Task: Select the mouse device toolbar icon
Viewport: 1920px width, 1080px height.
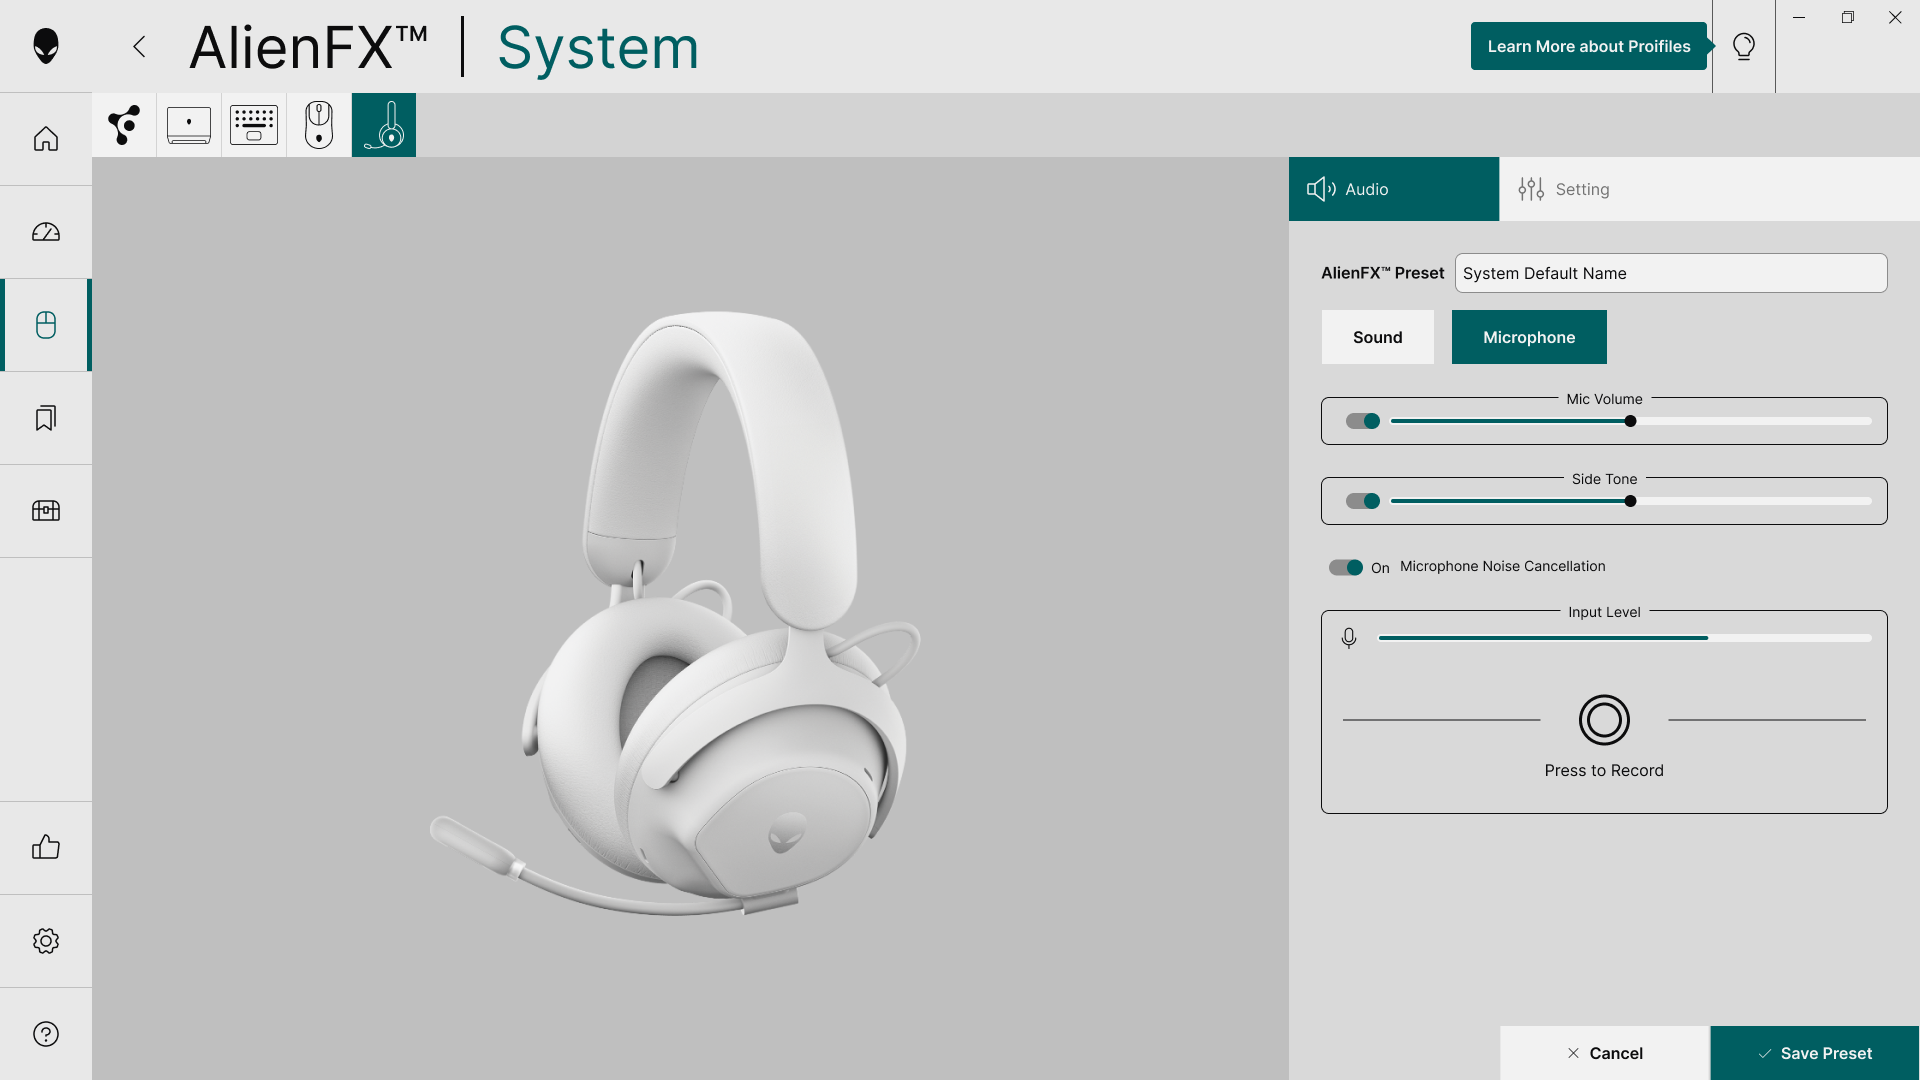Action: pyautogui.click(x=319, y=125)
